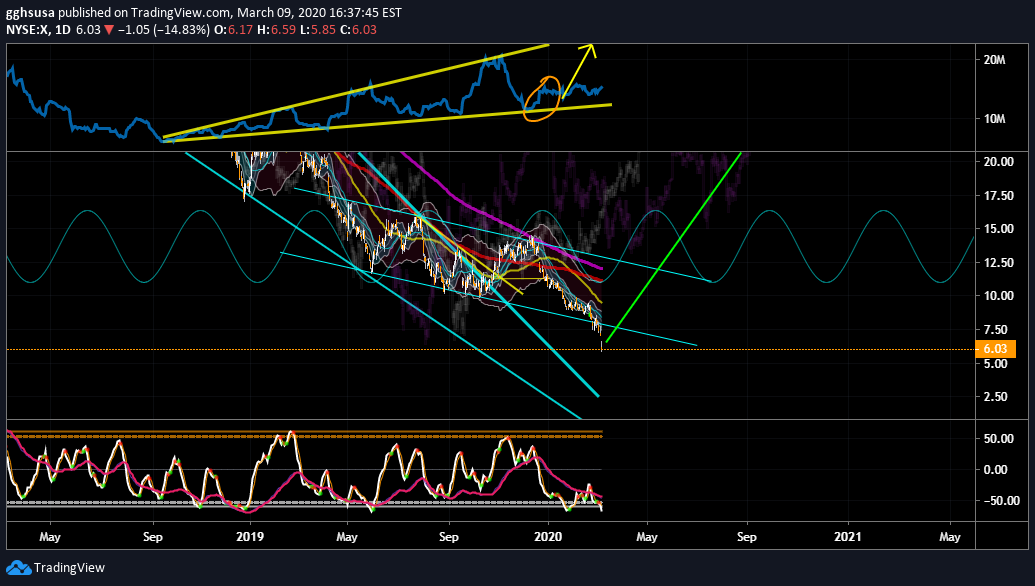Viewport: 1035px width, 586px height.
Task: Click the open value O:6.17
Action: (234, 30)
